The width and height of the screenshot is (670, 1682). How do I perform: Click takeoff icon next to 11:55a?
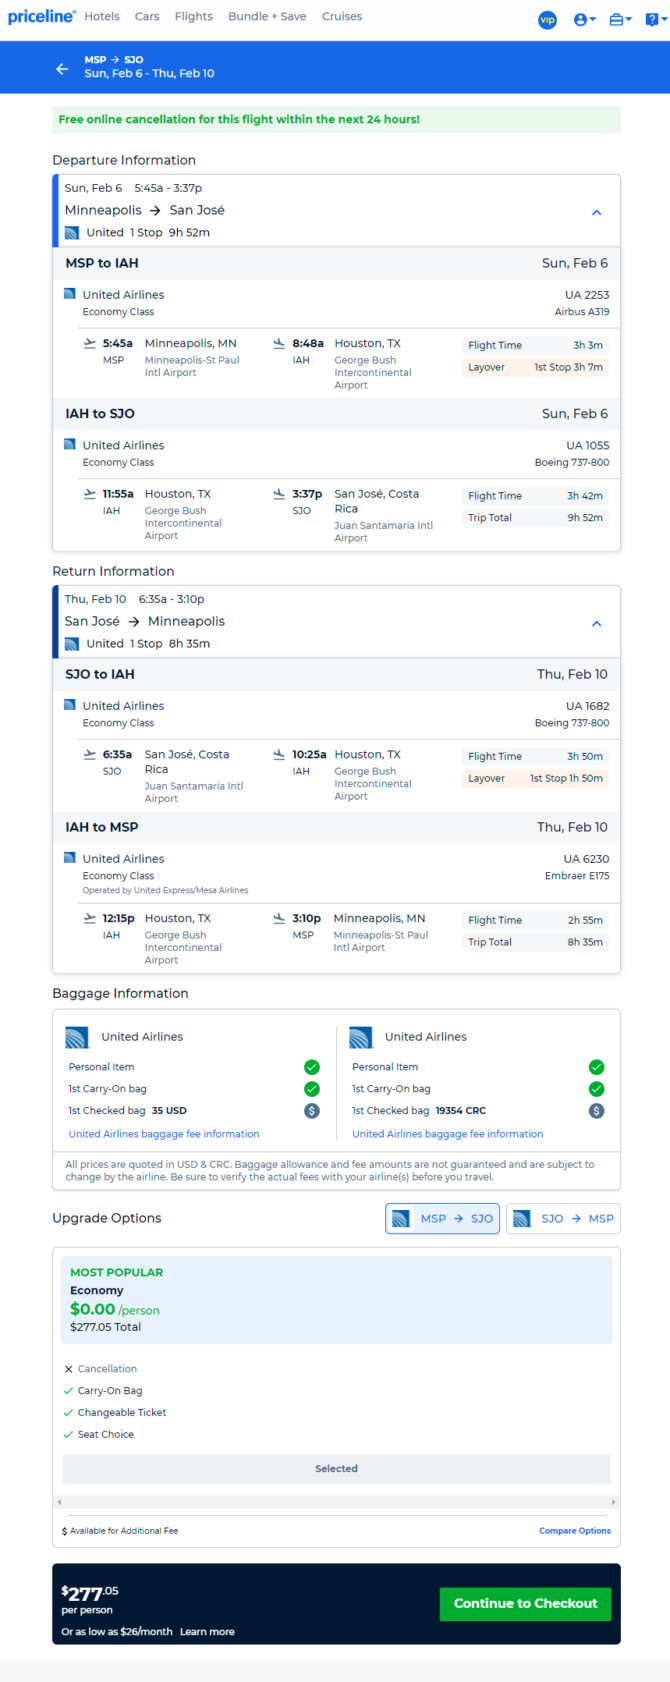[x=90, y=494]
